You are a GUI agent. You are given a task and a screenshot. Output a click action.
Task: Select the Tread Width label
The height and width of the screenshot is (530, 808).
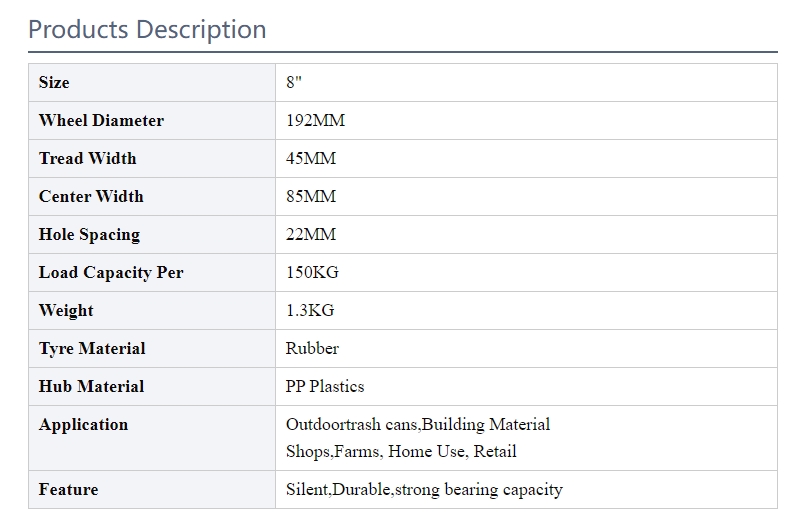click(x=88, y=159)
